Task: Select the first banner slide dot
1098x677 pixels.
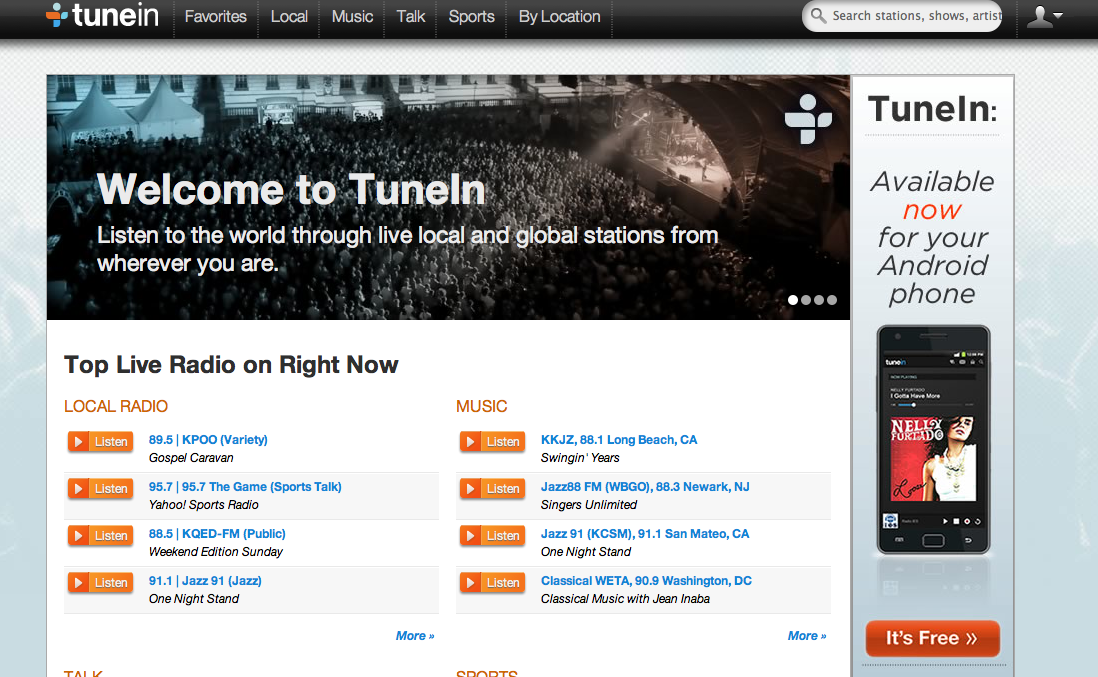Action: (x=793, y=300)
